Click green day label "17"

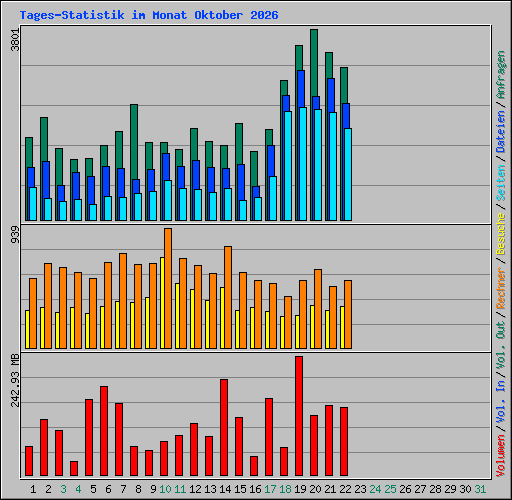point(270,489)
